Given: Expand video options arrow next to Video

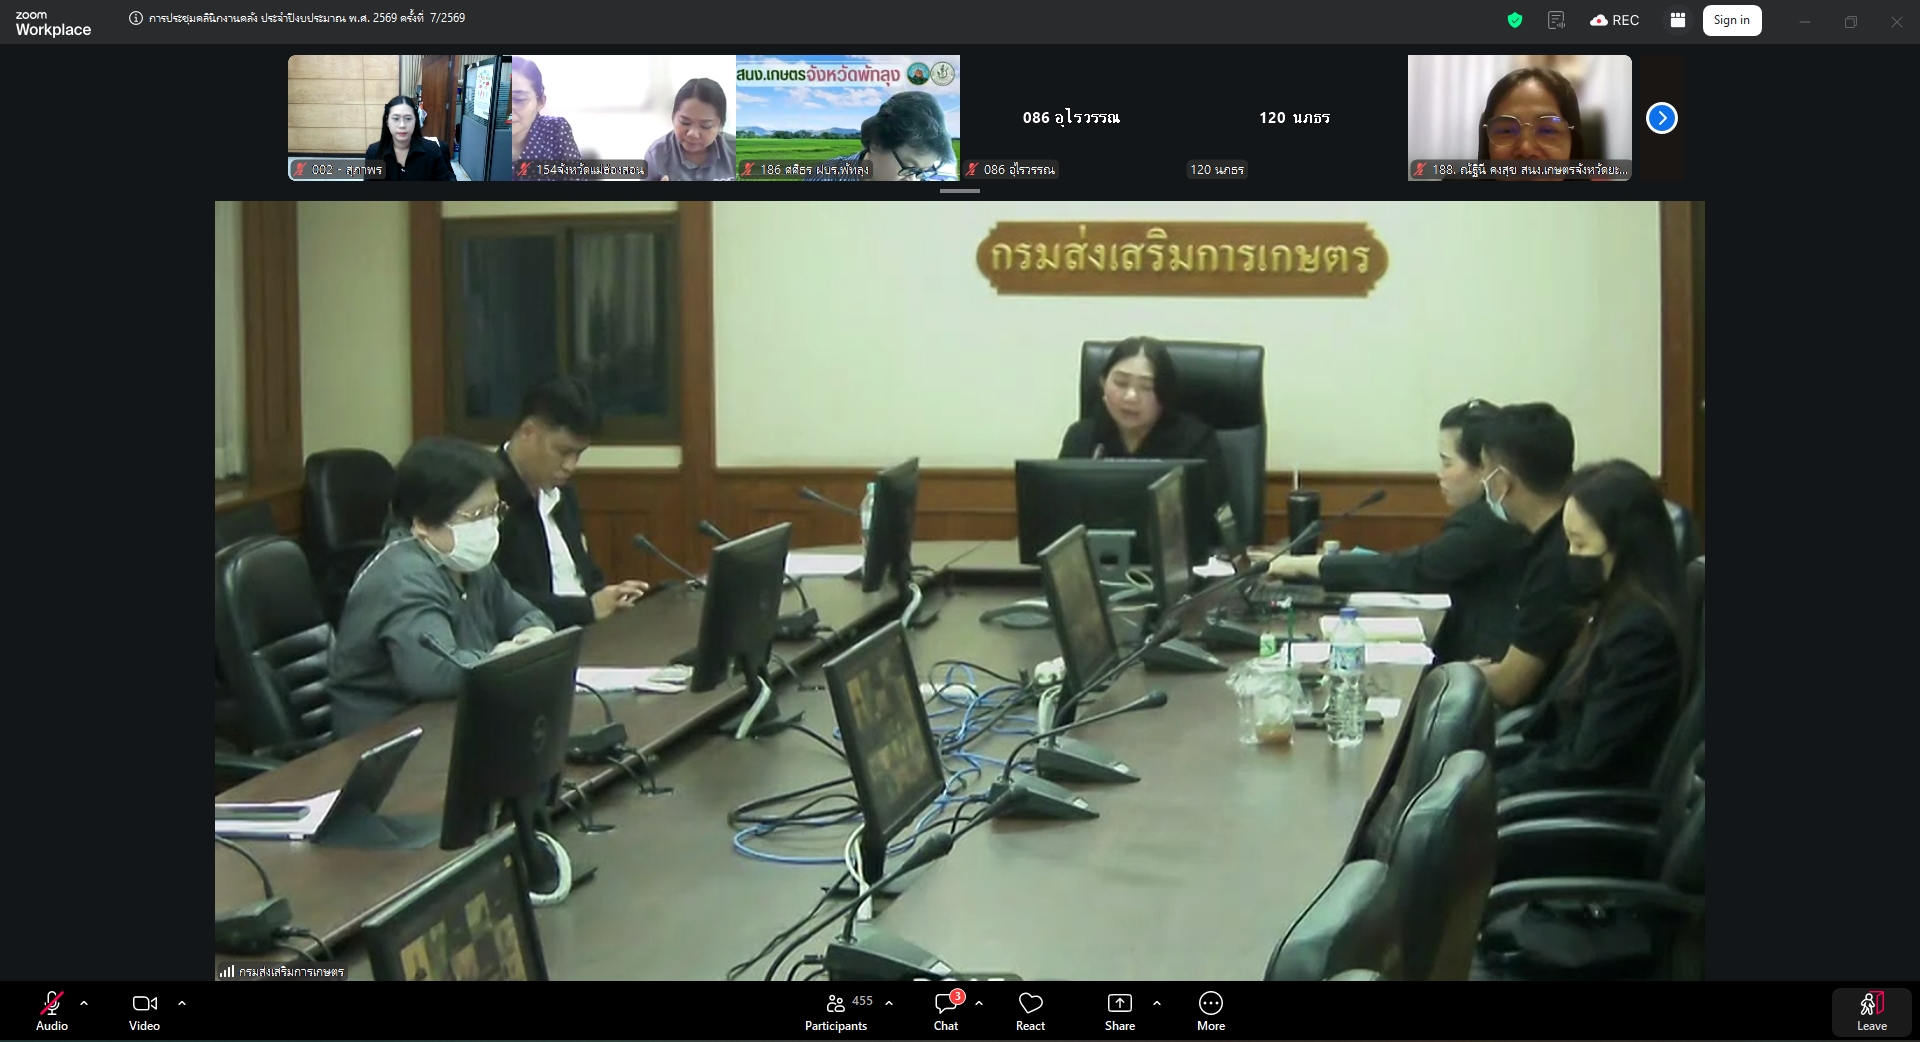Looking at the screenshot, I should point(182,1003).
